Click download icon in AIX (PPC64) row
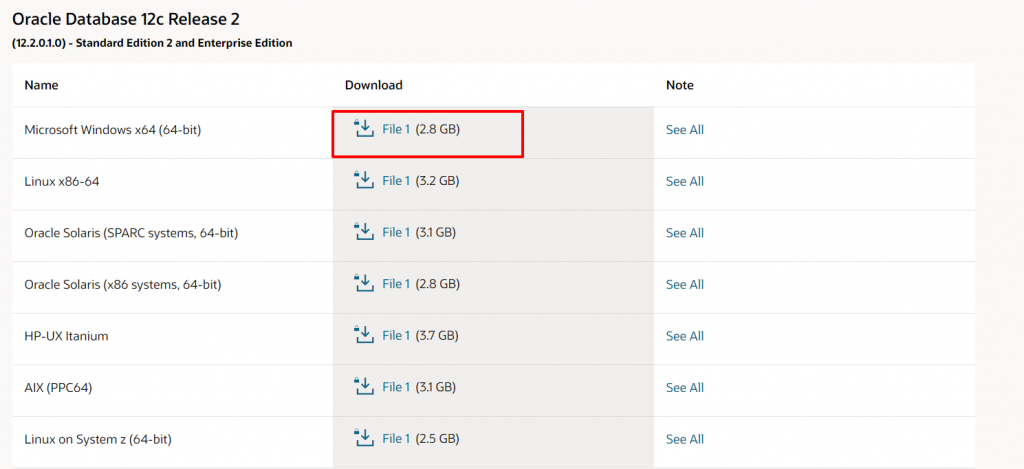 (x=363, y=387)
